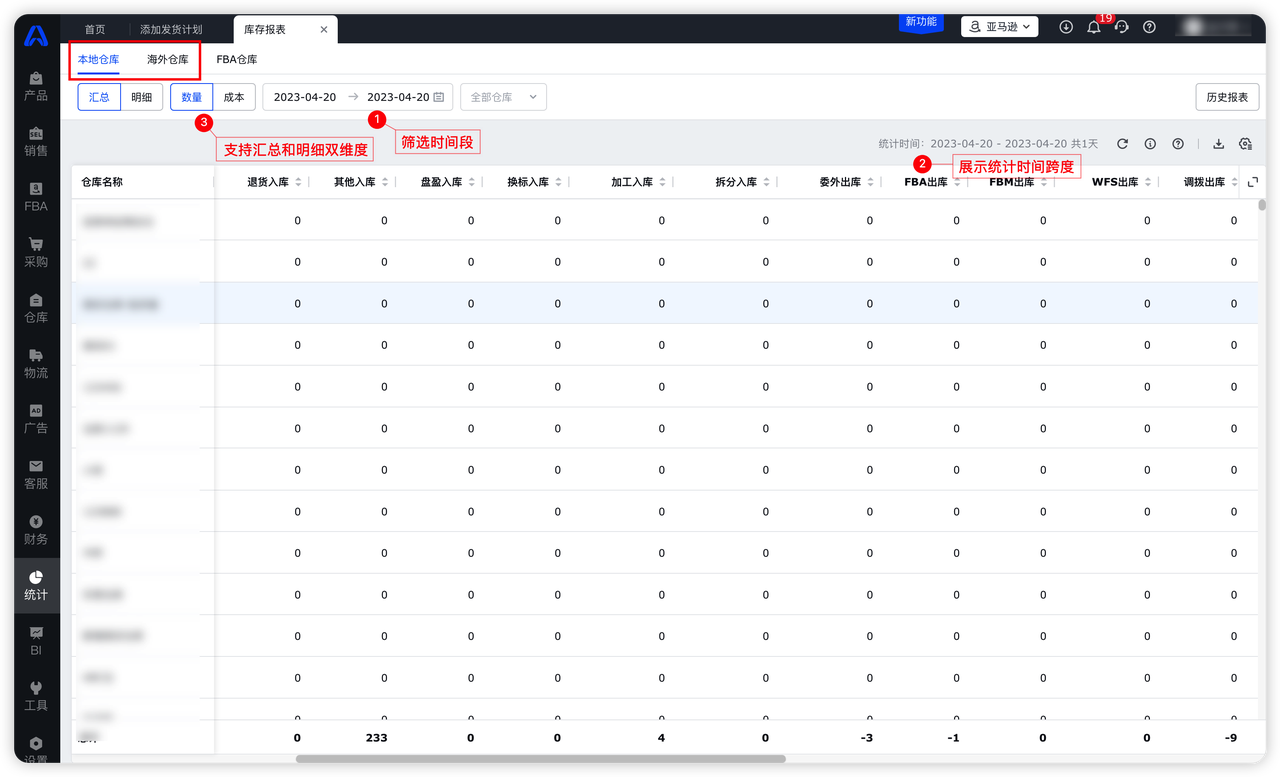The width and height of the screenshot is (1280, 777).
Task: Open the 历史报表 history reports button
Action: click(x=1227, y=97)
